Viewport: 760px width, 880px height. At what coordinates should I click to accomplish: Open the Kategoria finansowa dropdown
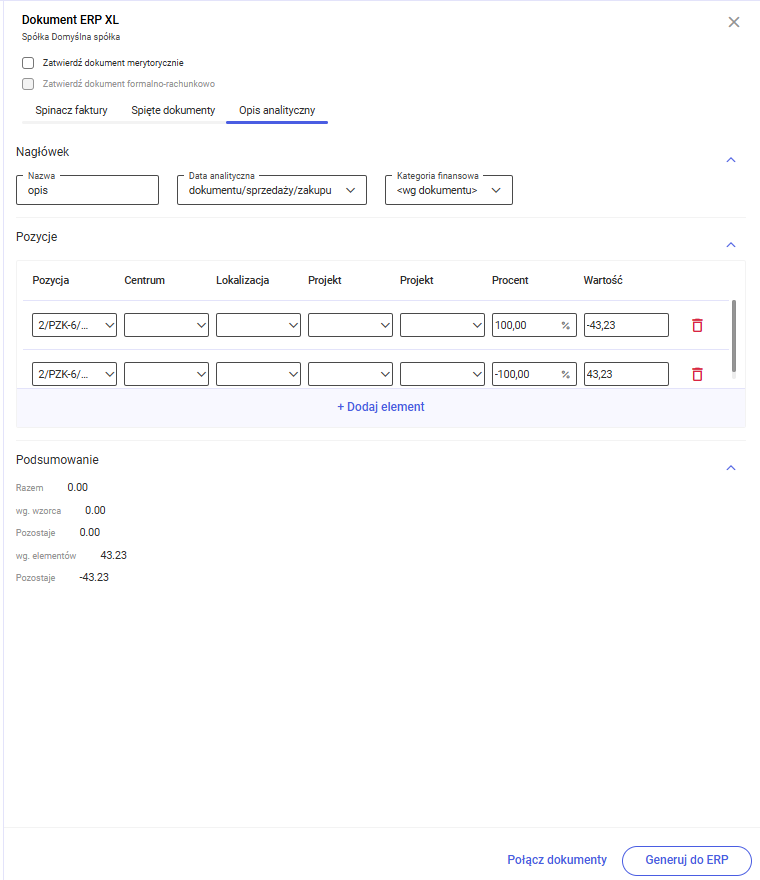click(448, 190)
